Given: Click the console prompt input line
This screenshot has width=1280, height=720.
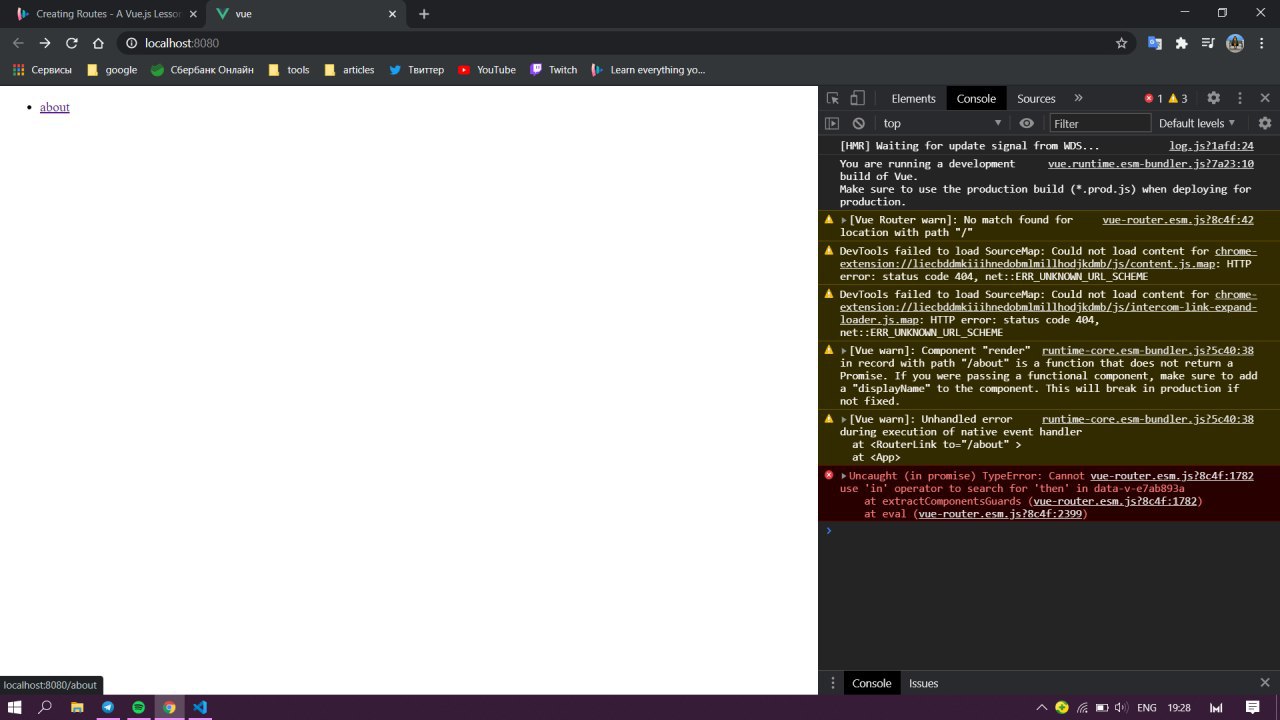Looking at the screenshot, I should pyautogui.click(x=1050, y=531).
